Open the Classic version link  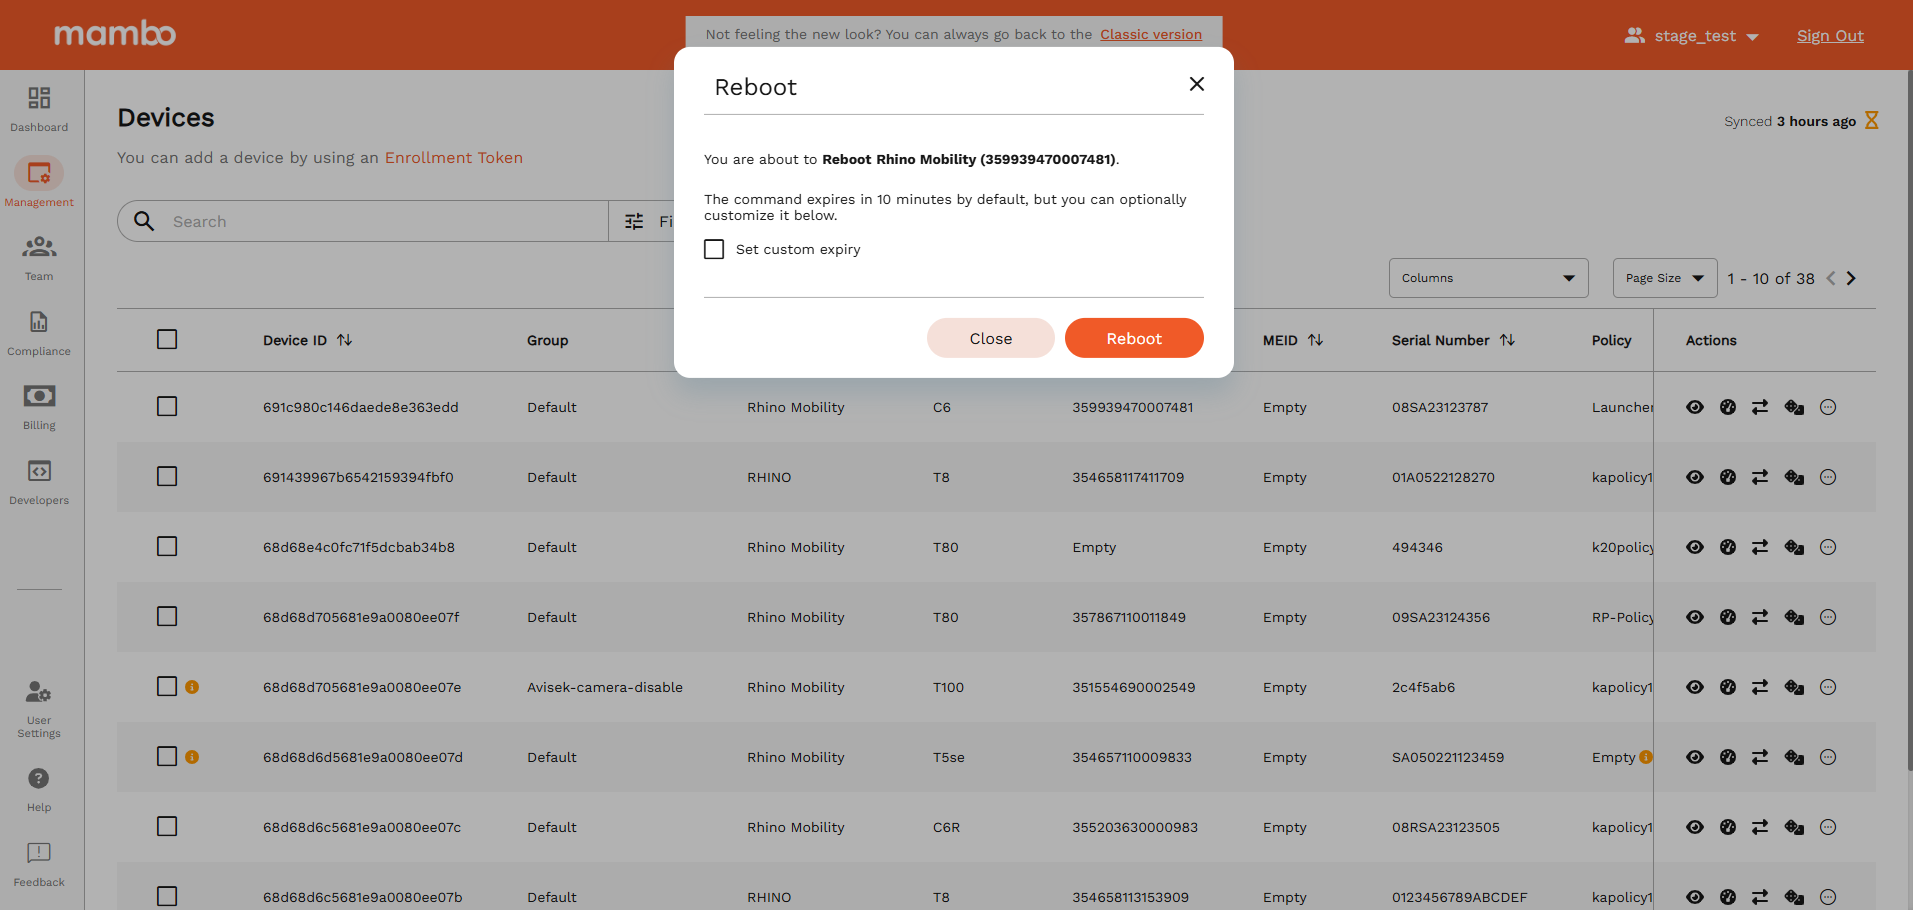(1150, 34)
